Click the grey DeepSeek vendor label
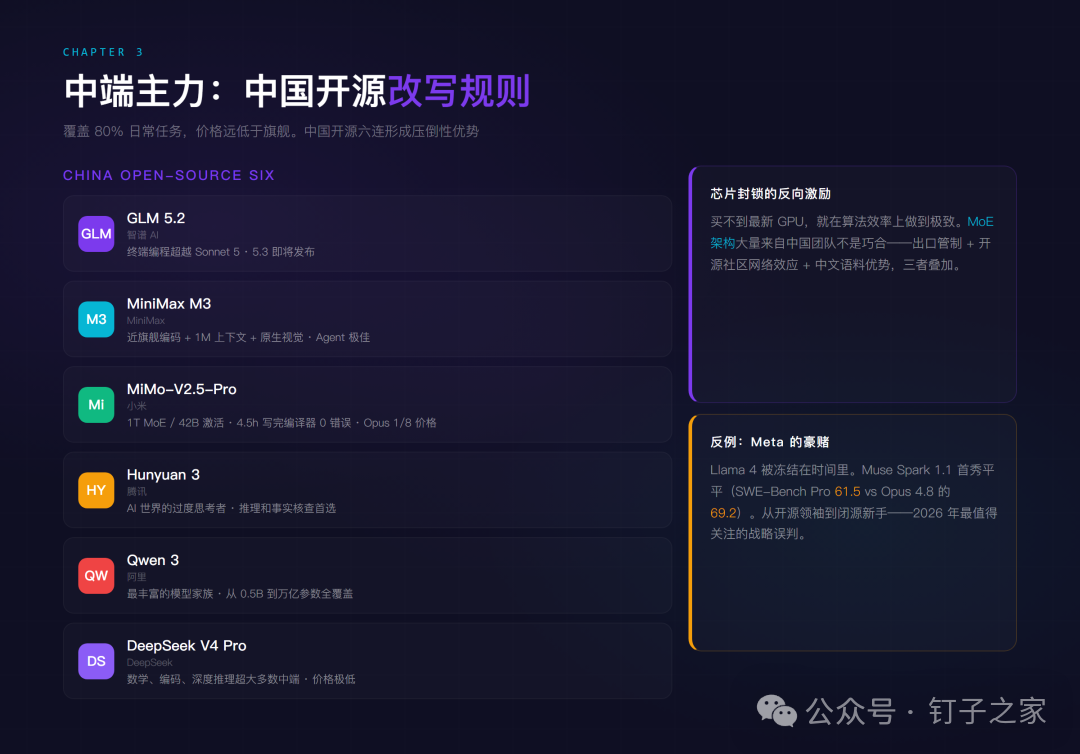The width and height of the screenshot is (1080, 754). (149, 662)
